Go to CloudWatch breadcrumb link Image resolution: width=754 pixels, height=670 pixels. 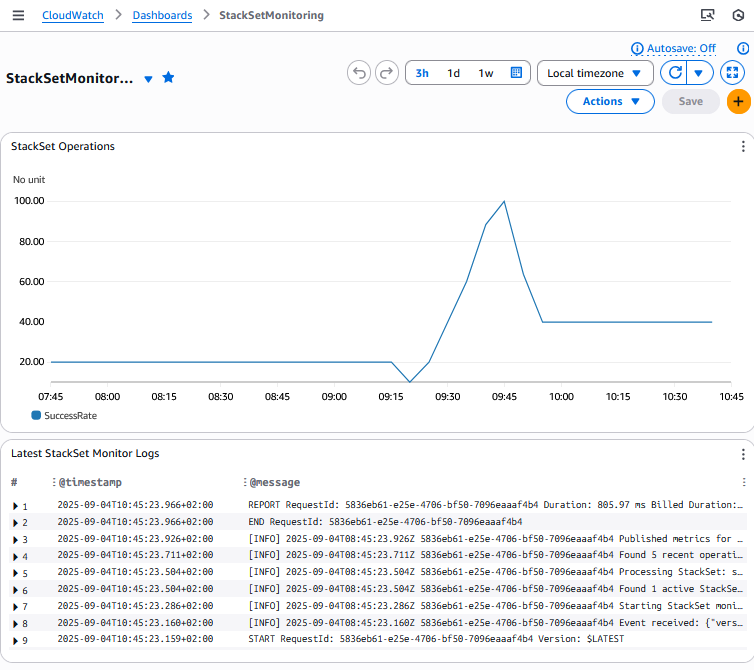coord(71,16)
